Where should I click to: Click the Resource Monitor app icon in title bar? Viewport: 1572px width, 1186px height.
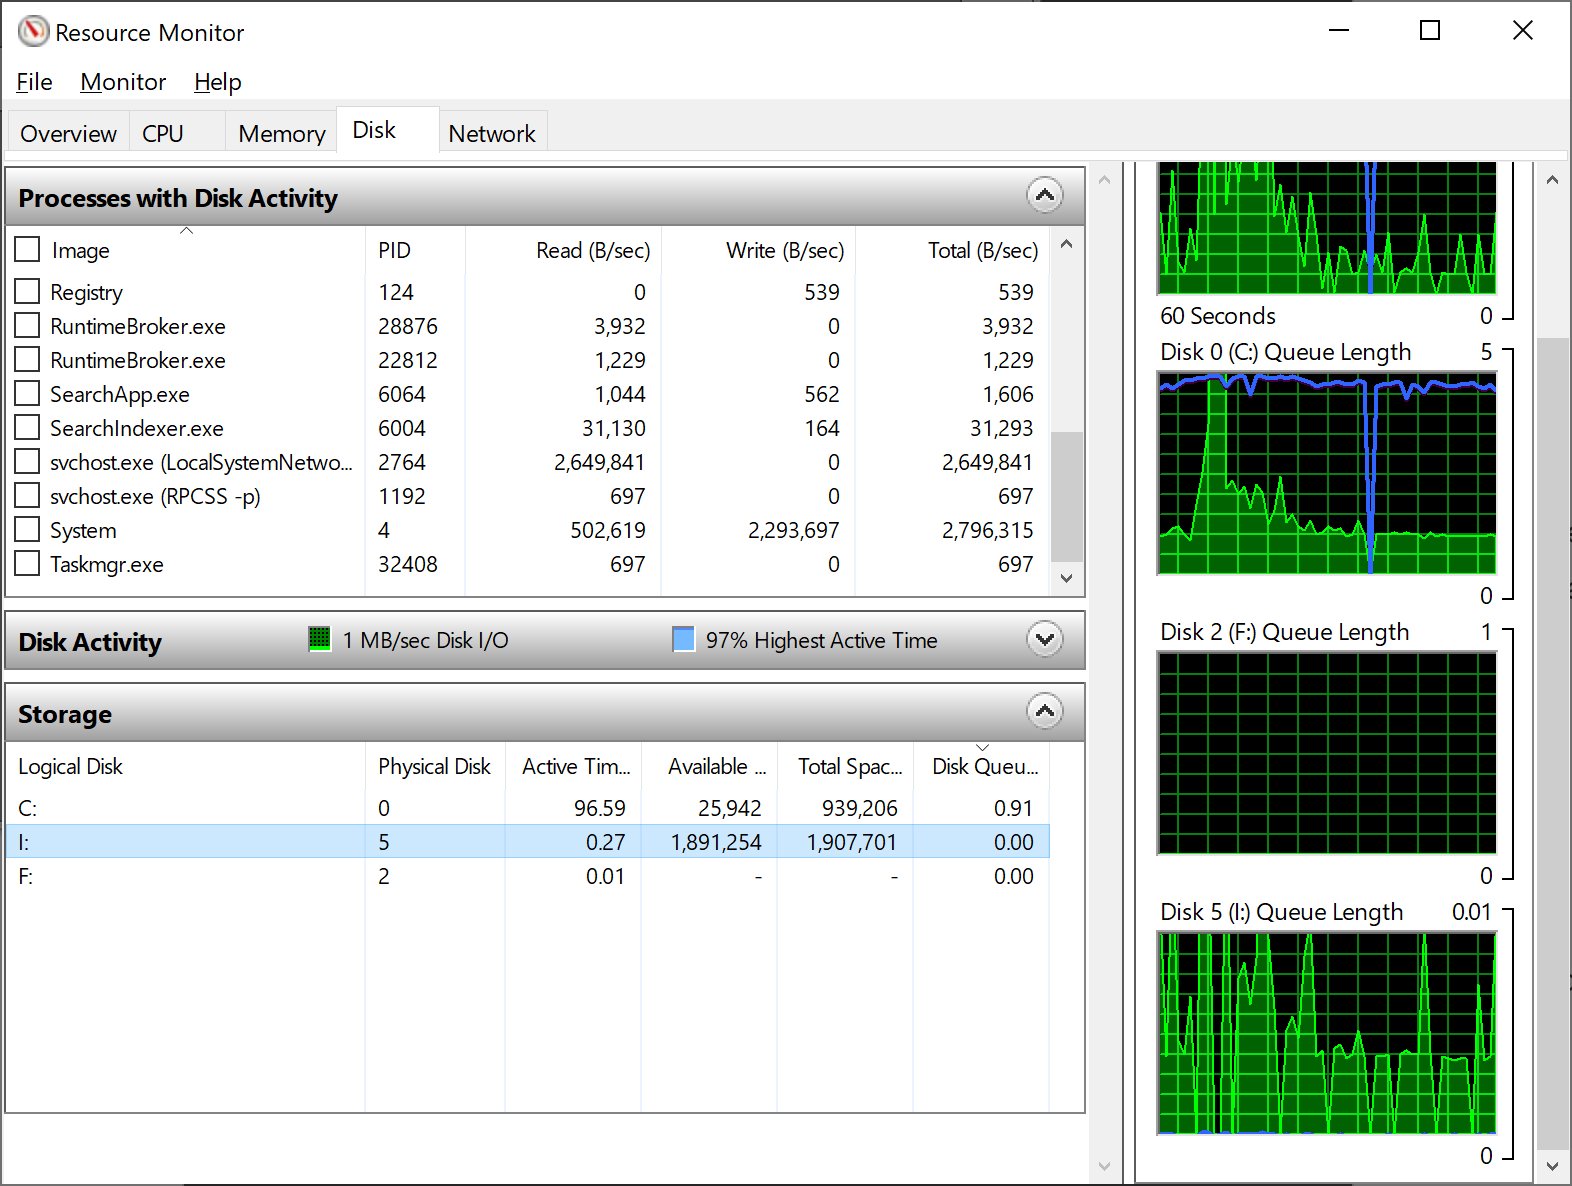pos(33,32)
